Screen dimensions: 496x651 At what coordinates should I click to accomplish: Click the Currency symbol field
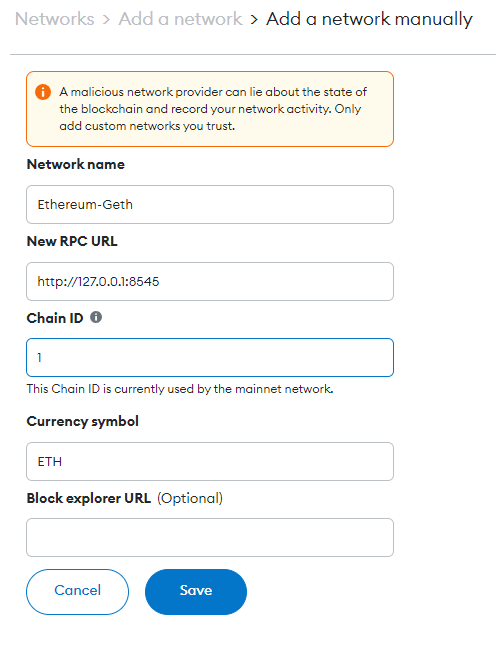(210, 462)
